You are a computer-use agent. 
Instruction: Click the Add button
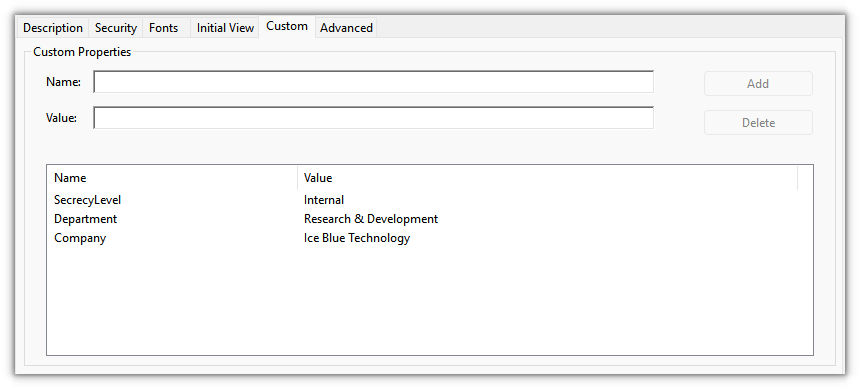coord(758,84)
